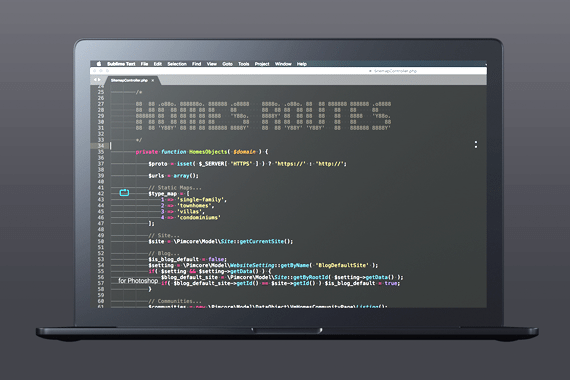Open the Goto menu
The width and height of the screenshot is (570, 380).
point(228,64)
